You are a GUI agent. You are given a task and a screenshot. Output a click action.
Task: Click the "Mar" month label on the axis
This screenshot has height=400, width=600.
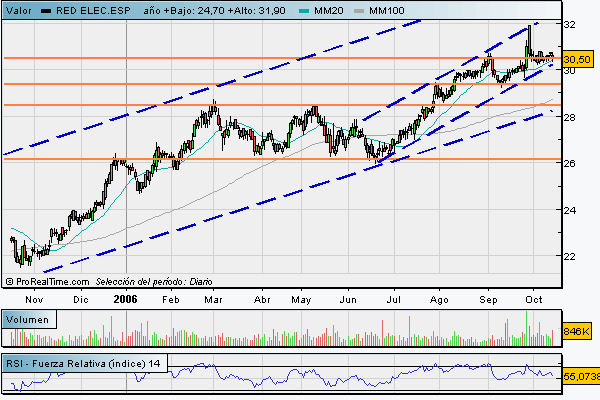[x=213, y=300]
